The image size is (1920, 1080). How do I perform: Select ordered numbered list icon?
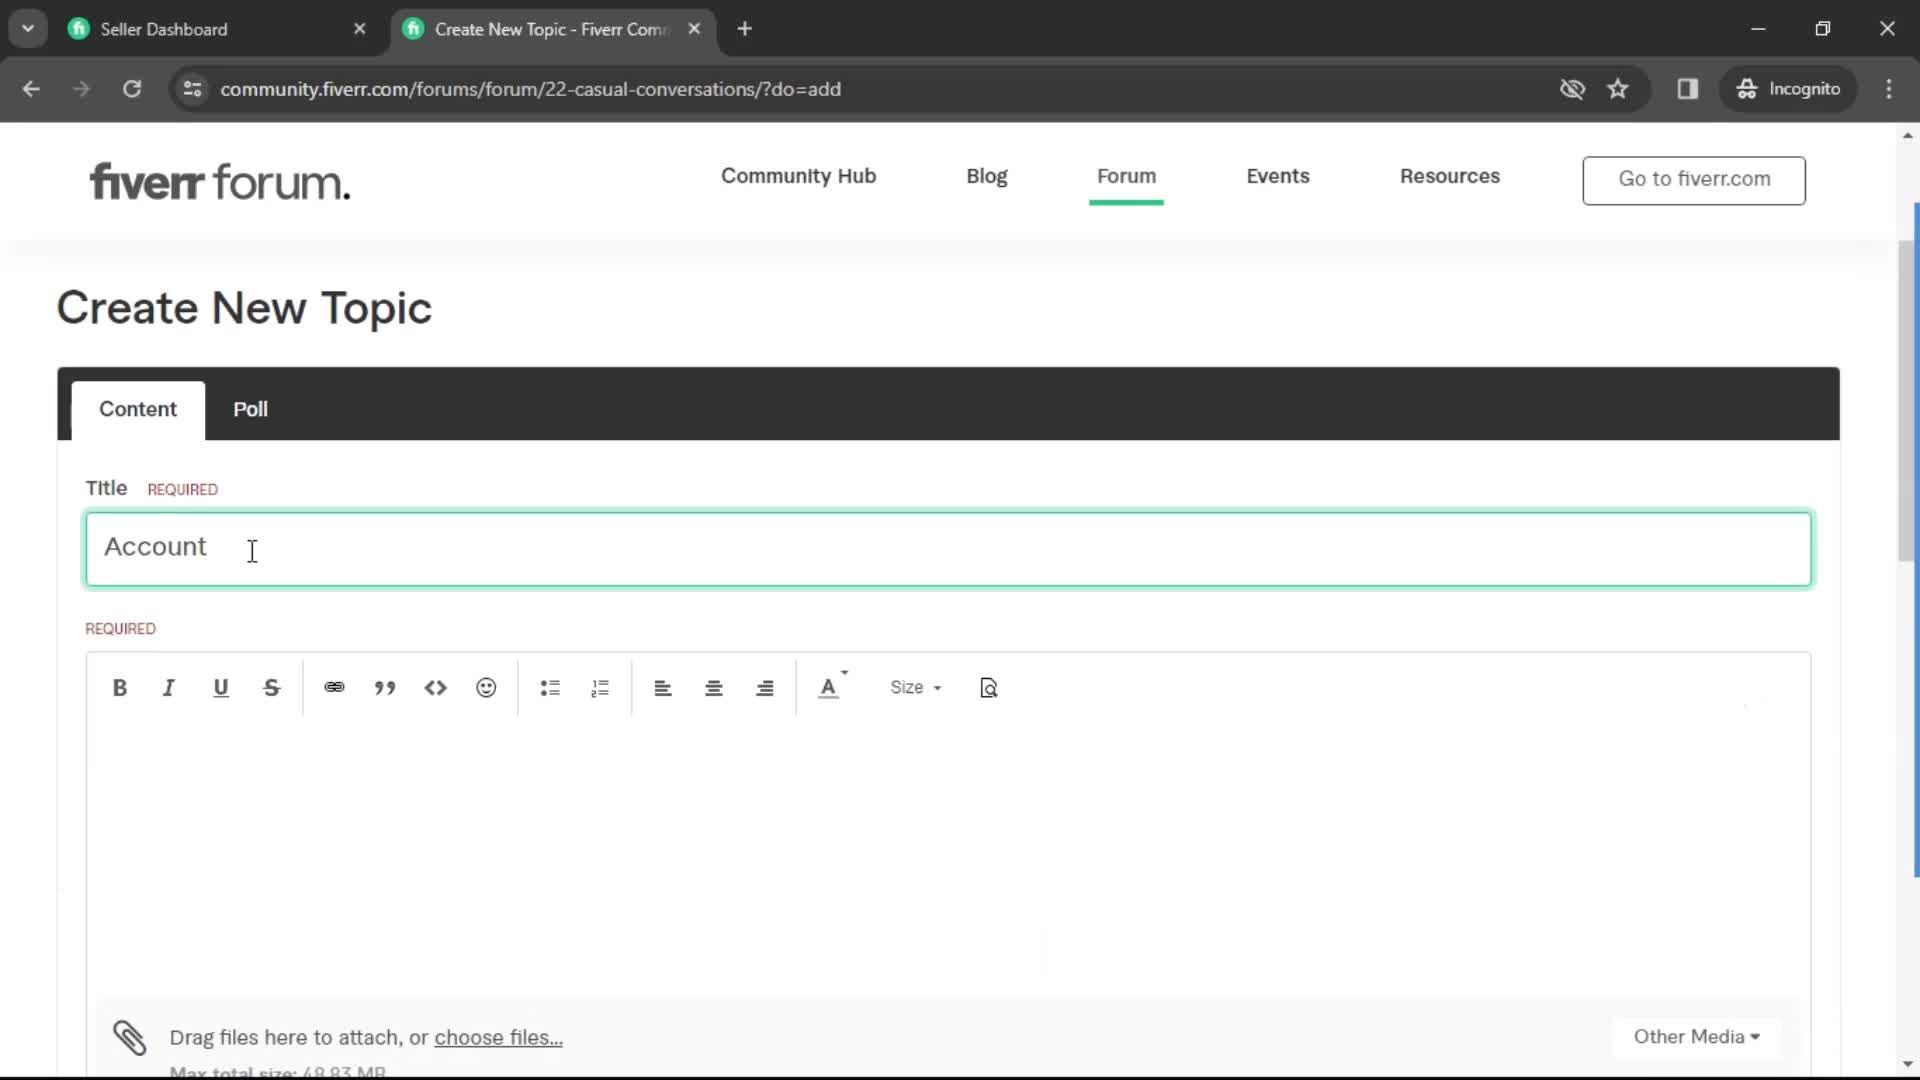click(x=600, y=687)
